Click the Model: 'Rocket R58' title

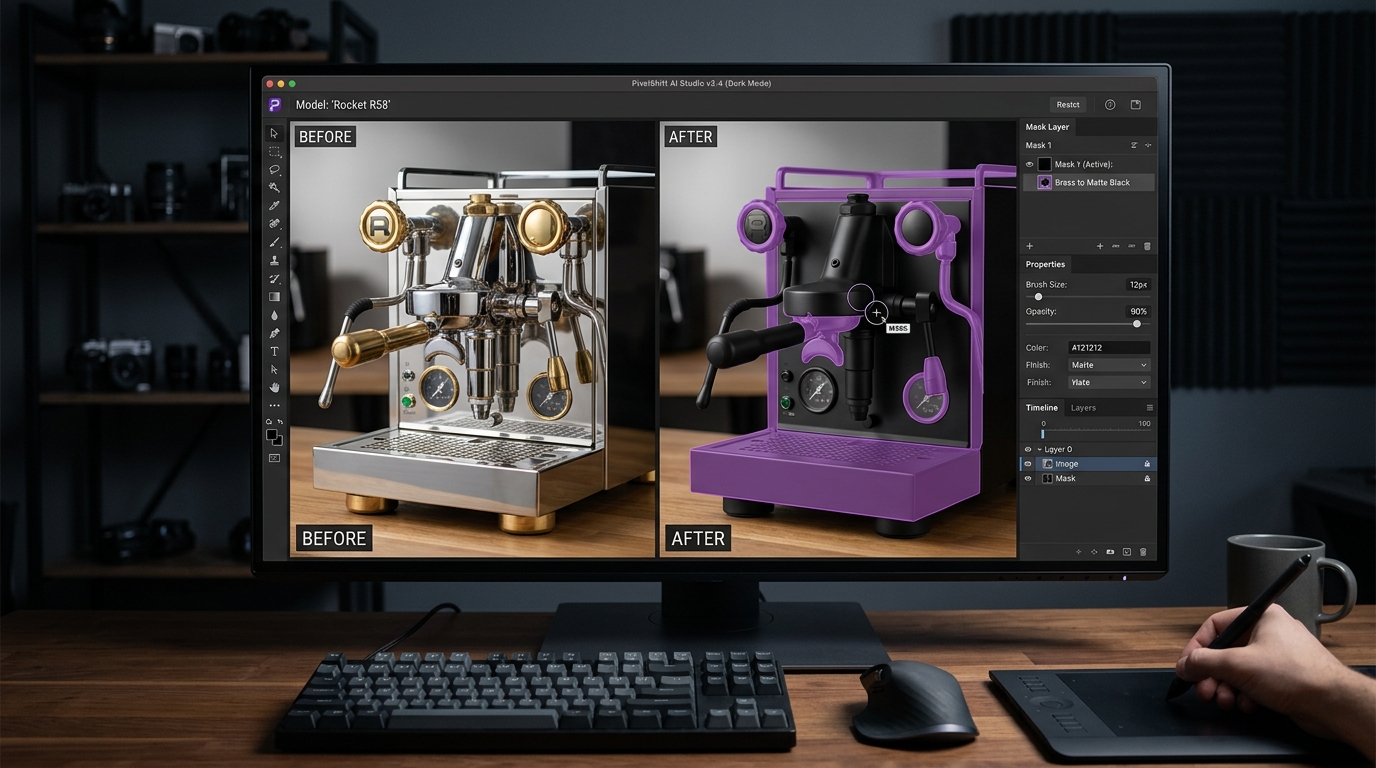(343, 105)
